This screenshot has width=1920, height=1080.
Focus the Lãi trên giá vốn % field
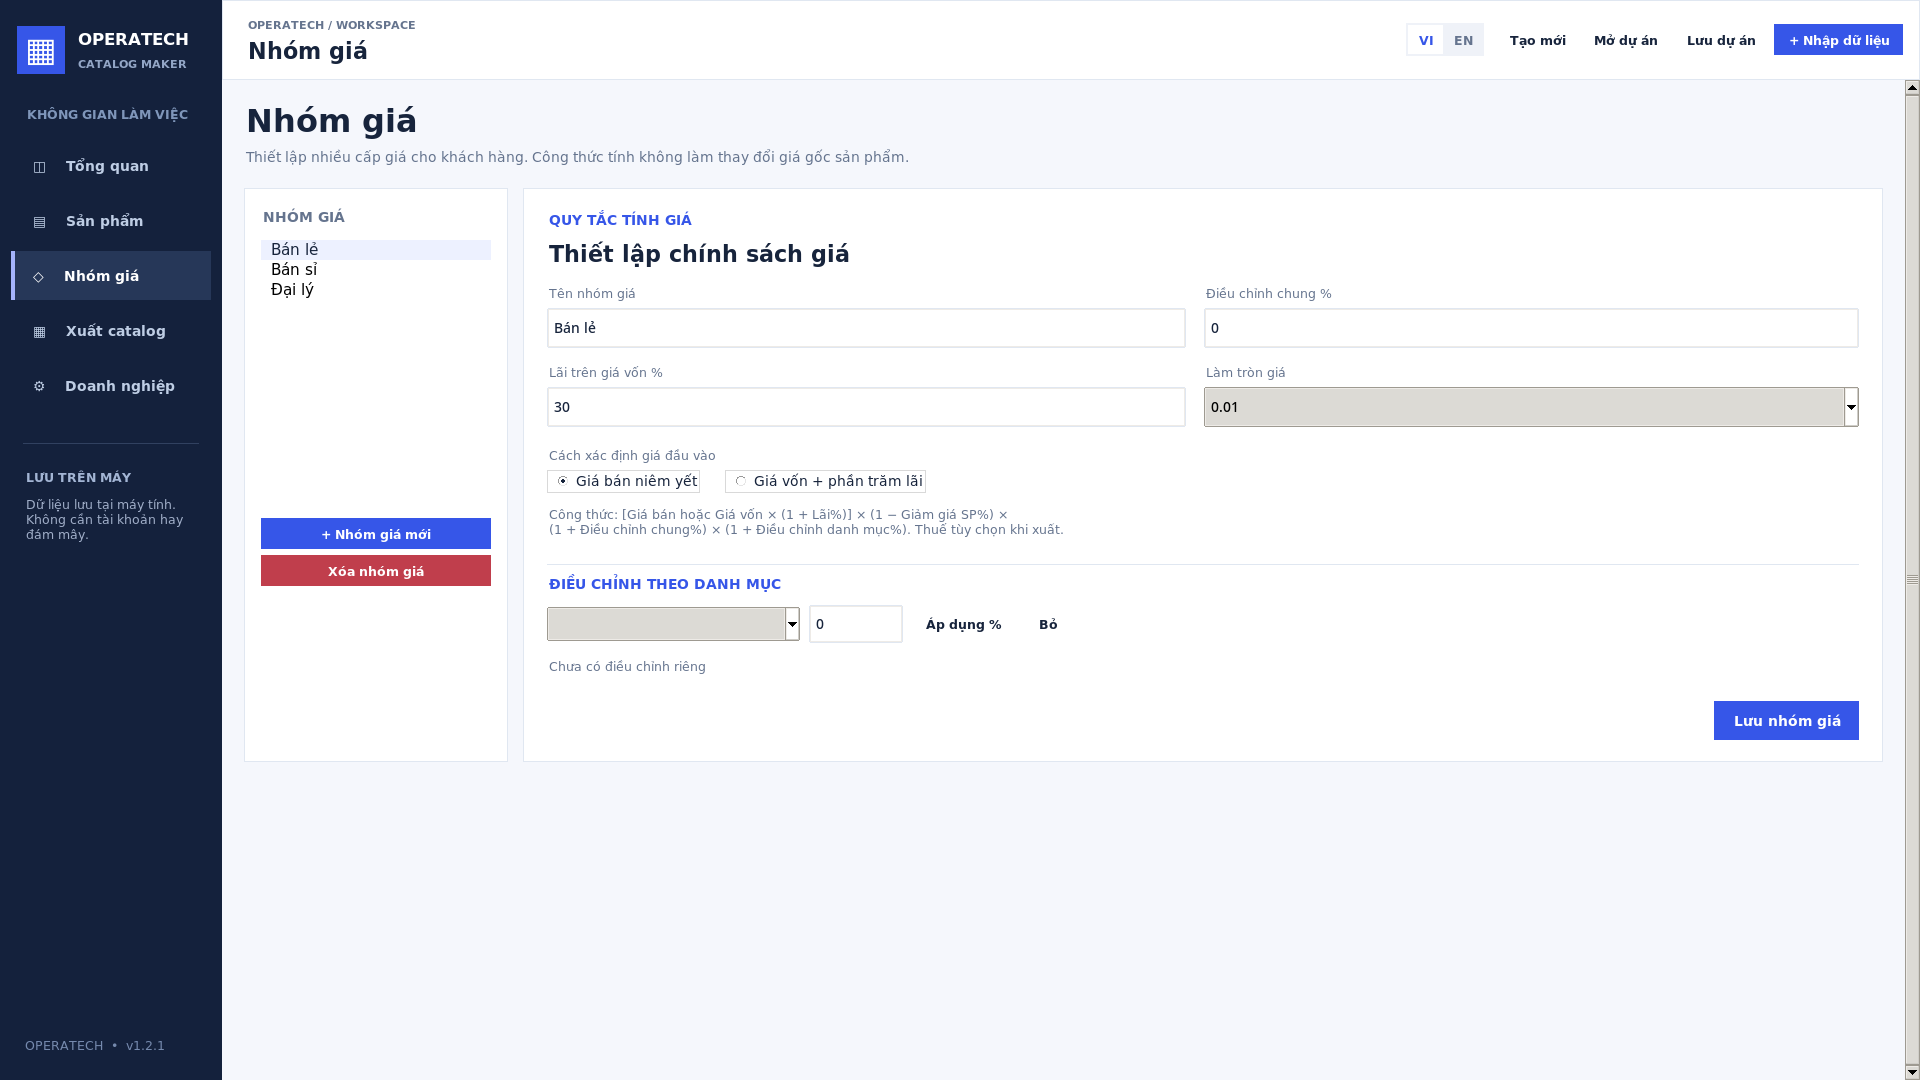[866, 407]
